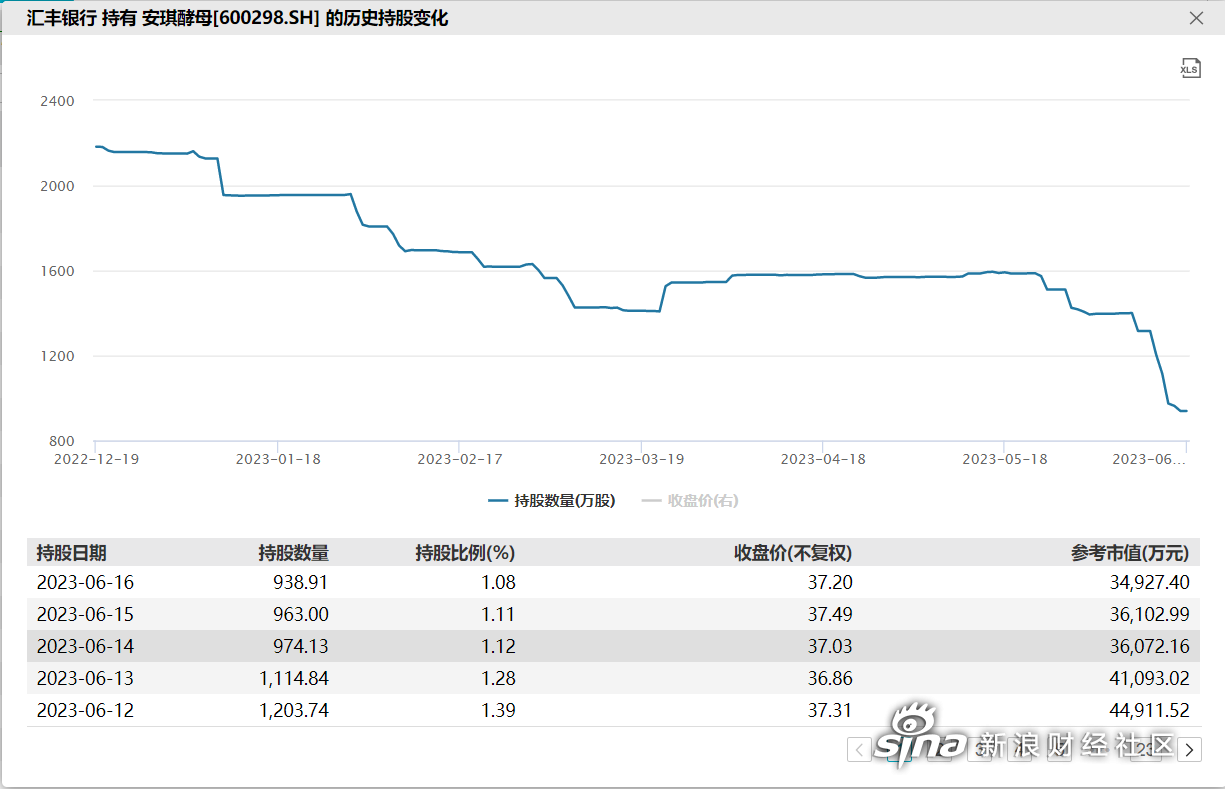Click the 2023-04-18 x-axis label
This screenshot has height=789, width=1225.
[x=823, y=459]
